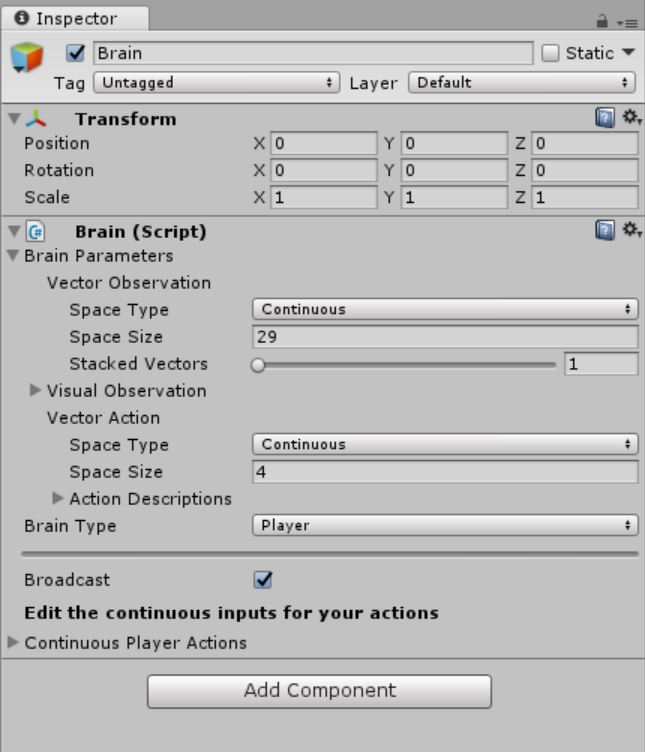
Task: Click the Scale Z field
Action: coord(585,197)
